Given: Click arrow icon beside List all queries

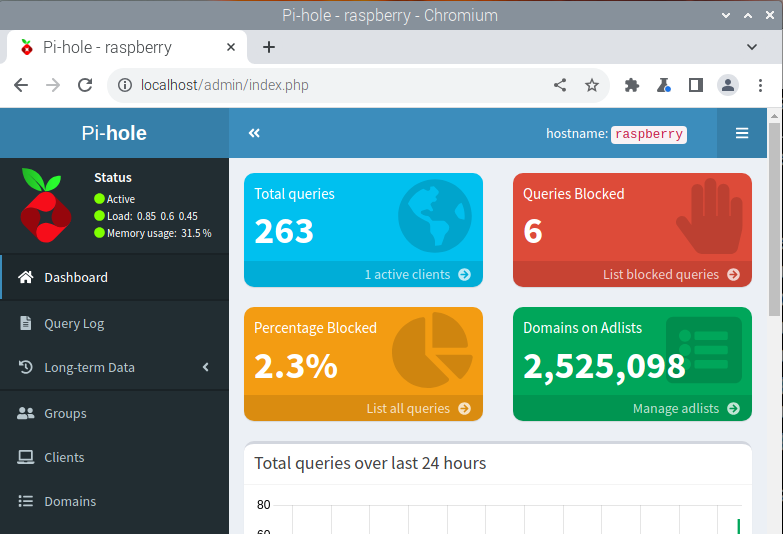Looking at the screenshot, I should (x=464, y=408).
